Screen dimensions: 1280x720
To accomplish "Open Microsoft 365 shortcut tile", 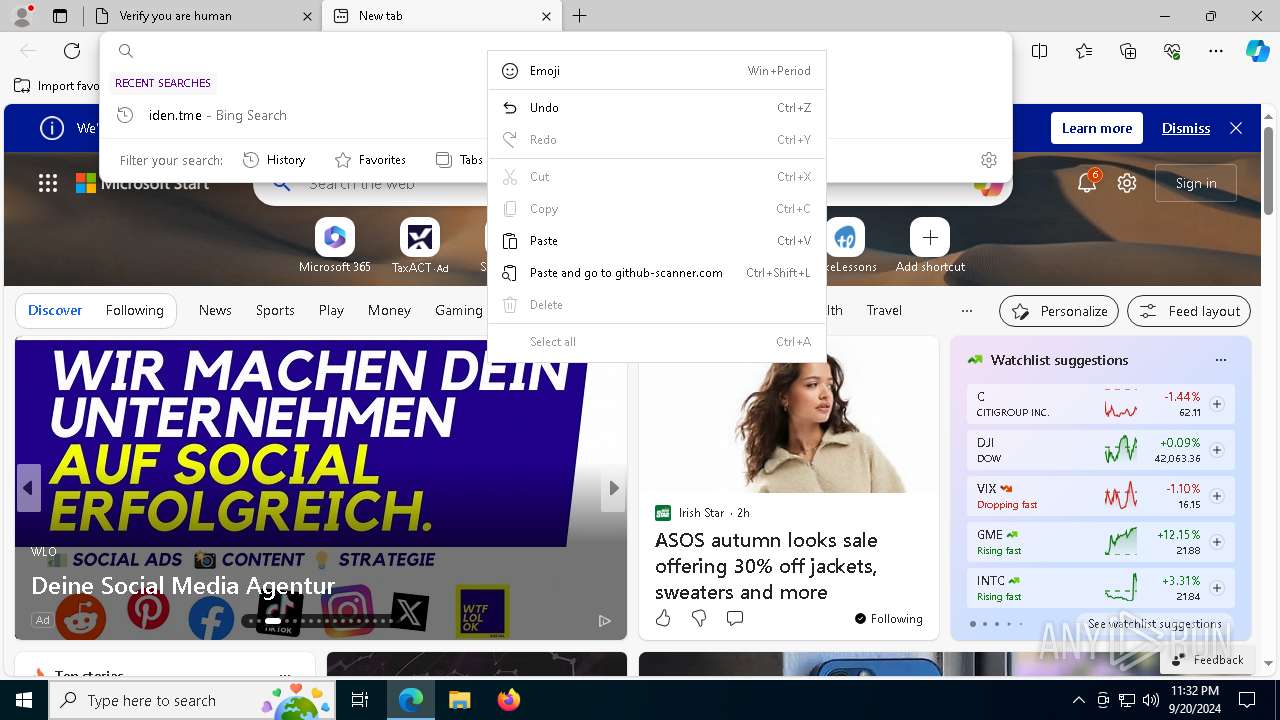I will coord(334,246).
